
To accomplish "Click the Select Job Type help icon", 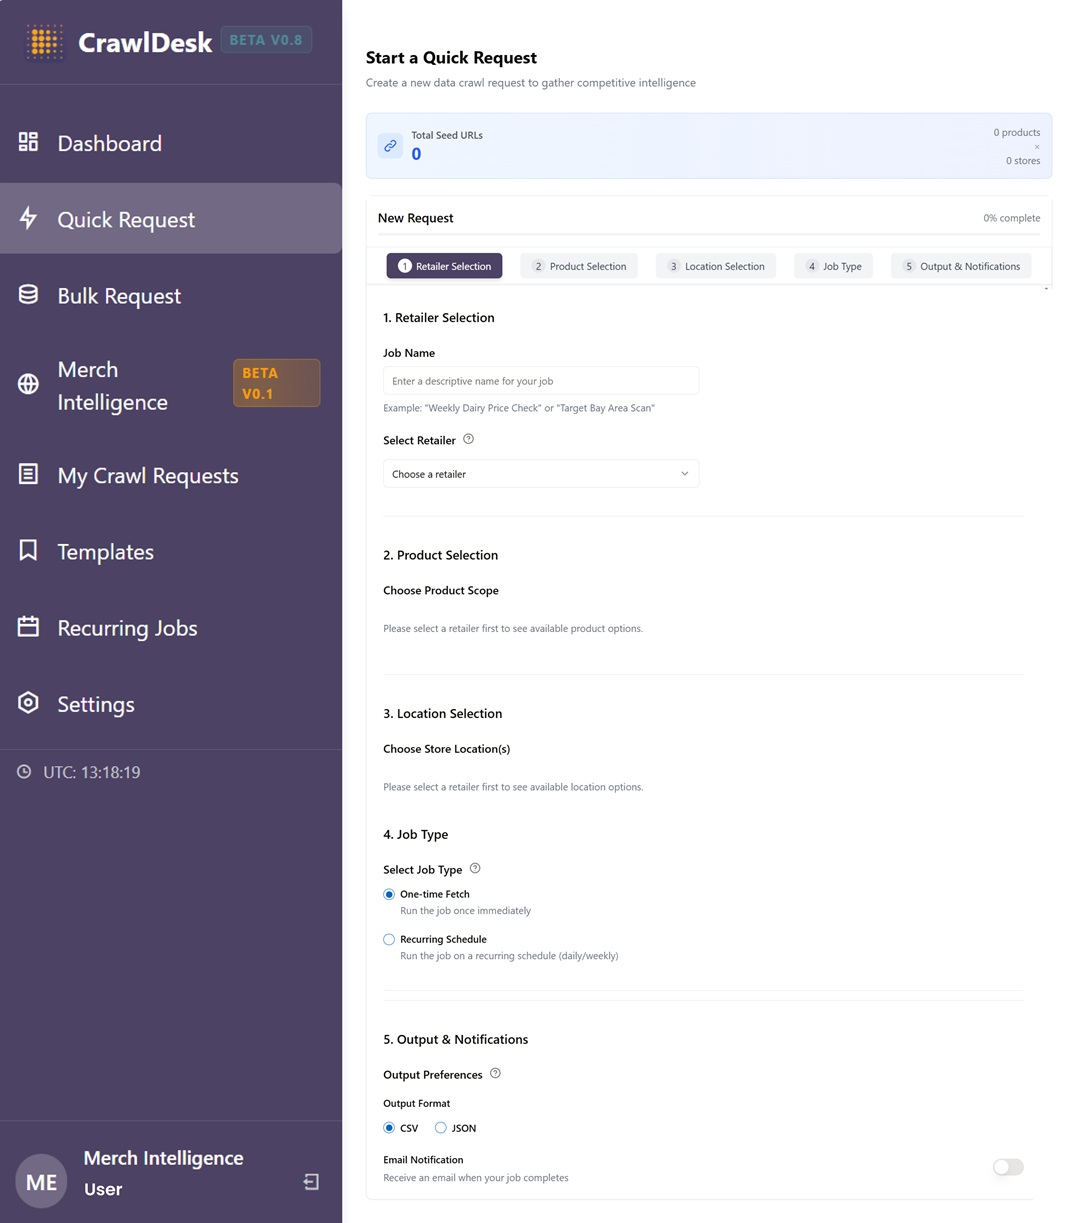I will click(x=475, y=868).
